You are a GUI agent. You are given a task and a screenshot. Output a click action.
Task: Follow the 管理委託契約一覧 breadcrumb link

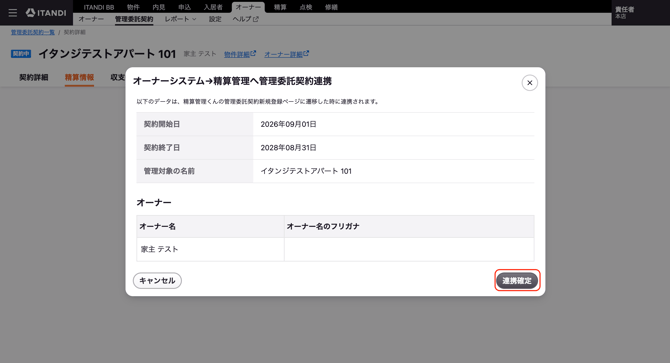tap(33, 32)
